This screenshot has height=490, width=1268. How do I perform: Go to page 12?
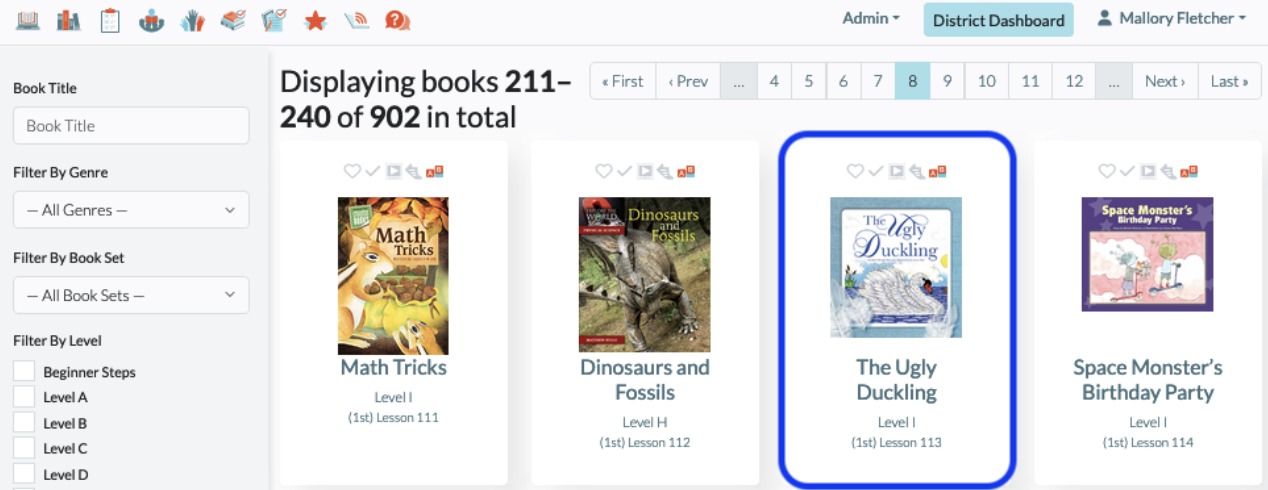click(x=1074, y=81)
